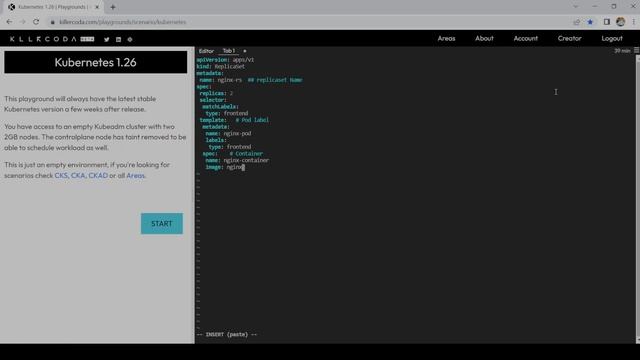
Task: Bookmark page using star icon
Action: point(590,22)
